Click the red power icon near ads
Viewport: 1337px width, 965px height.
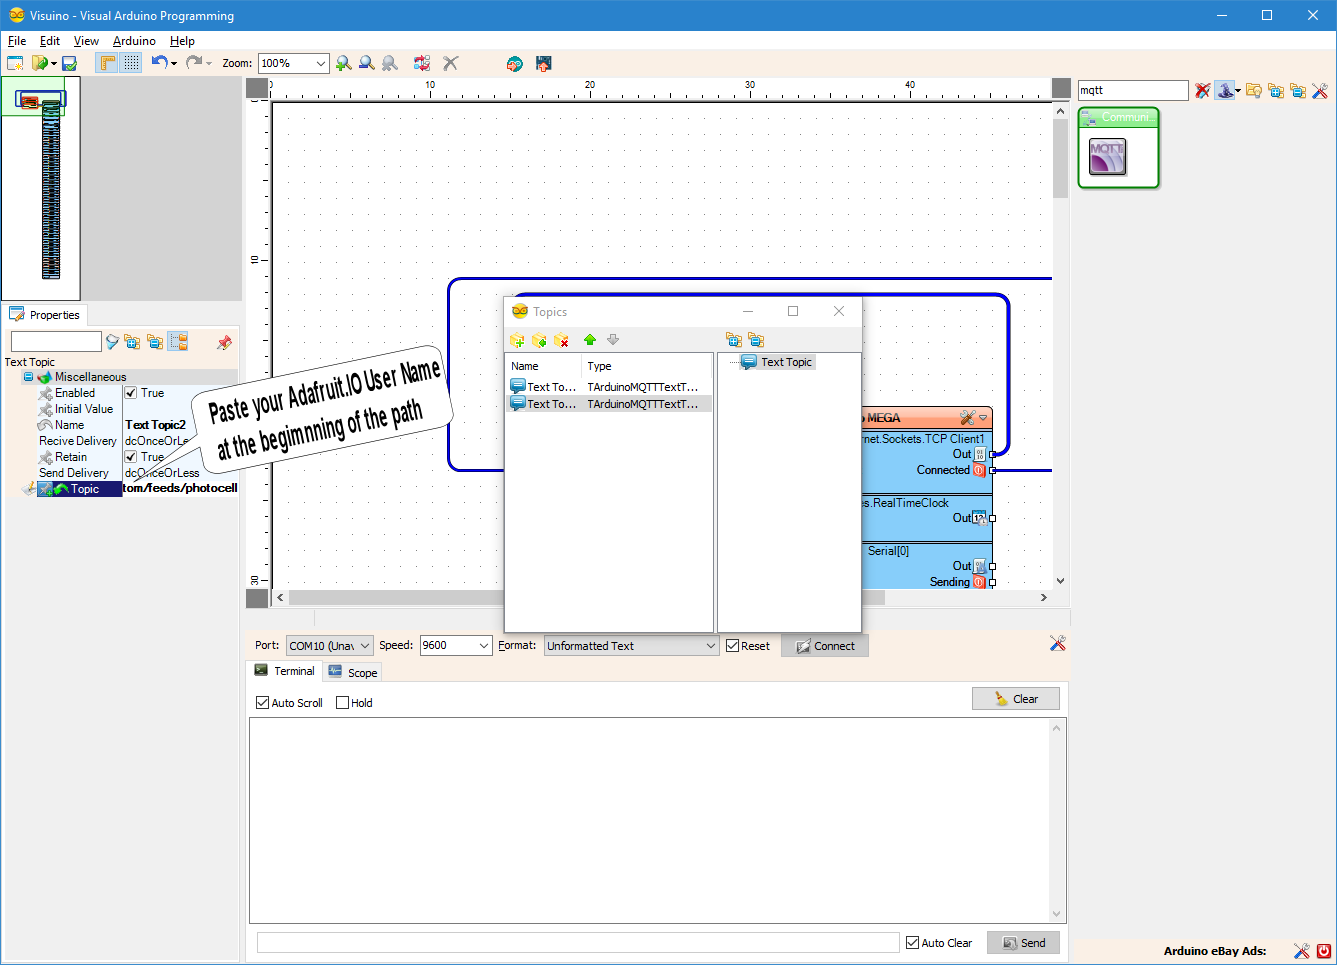point(1324,951)
